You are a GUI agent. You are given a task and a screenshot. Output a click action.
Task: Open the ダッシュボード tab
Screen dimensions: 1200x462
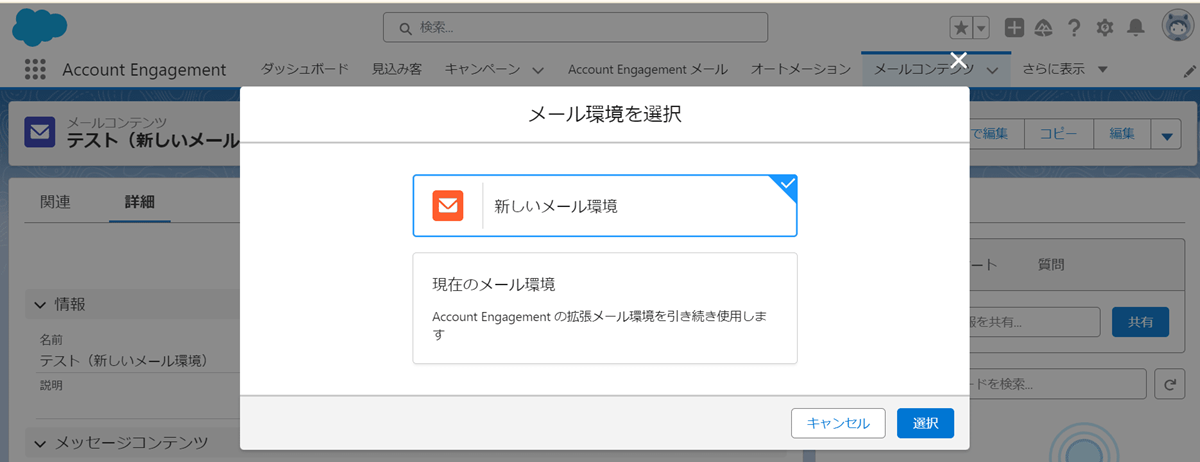(305, 69)
